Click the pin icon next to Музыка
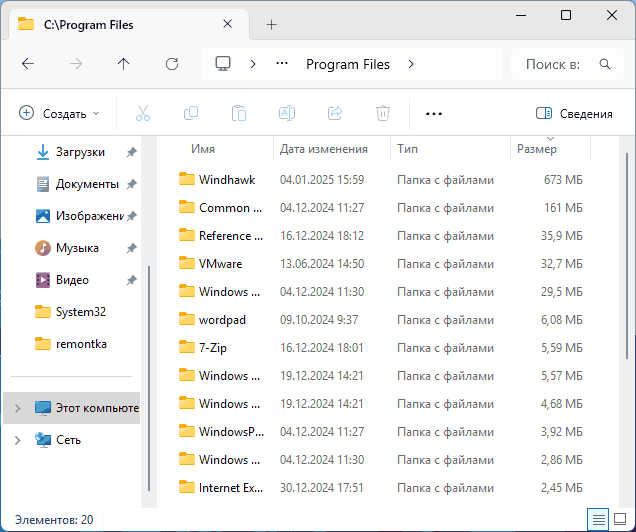 pyautogui.click(x=131, y=248)
